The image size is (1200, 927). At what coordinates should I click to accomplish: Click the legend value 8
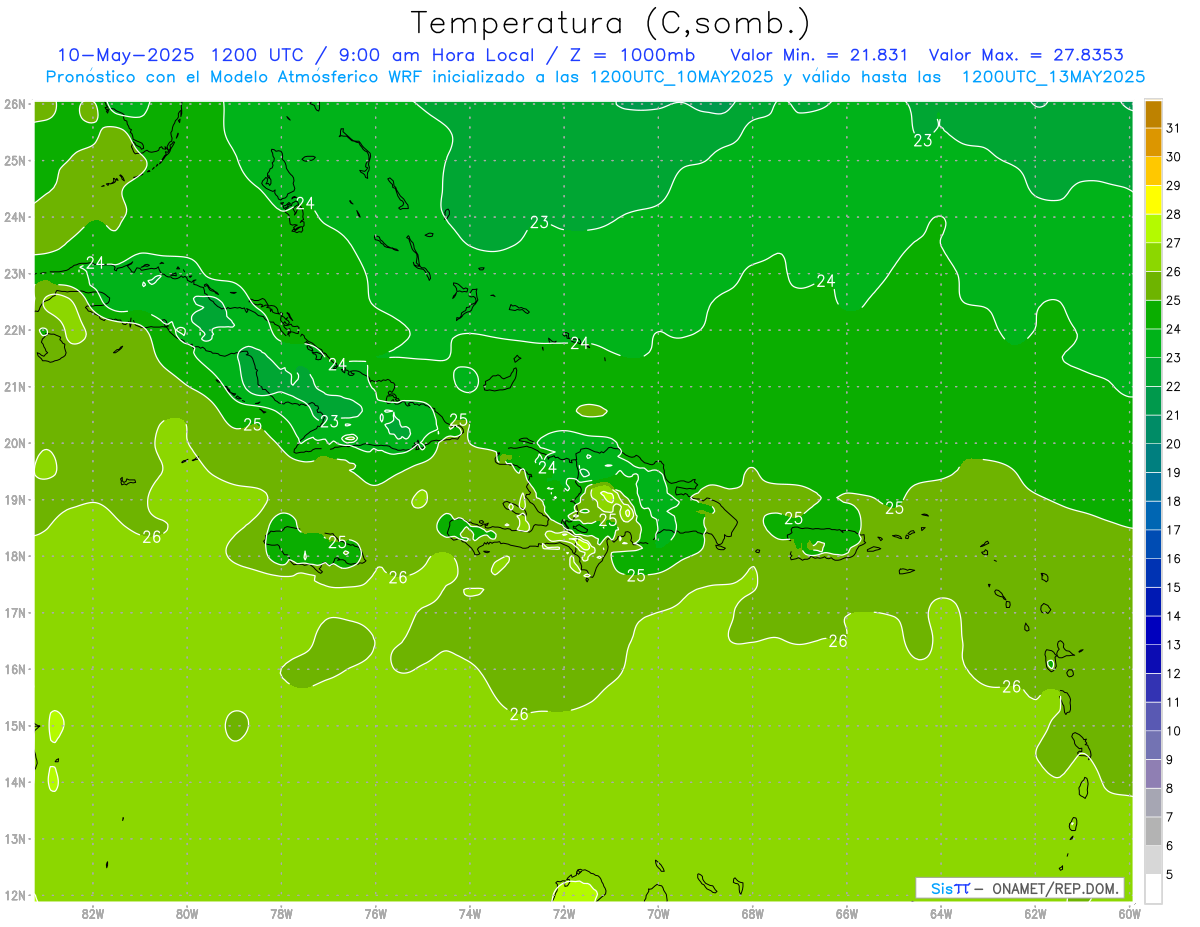tap(1170, 789)
